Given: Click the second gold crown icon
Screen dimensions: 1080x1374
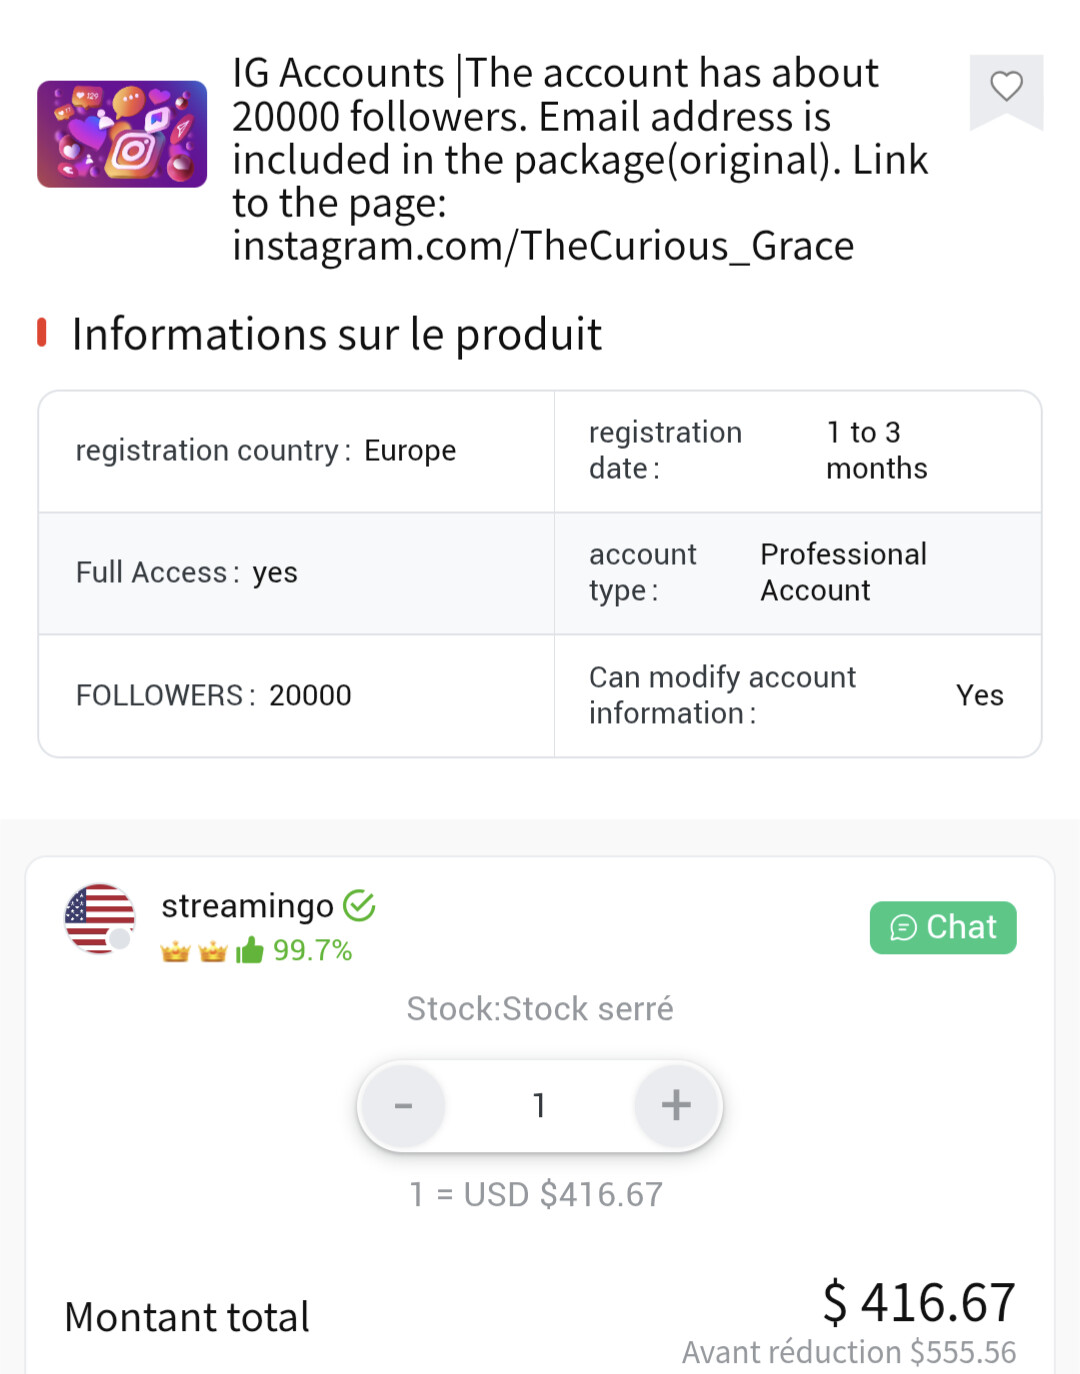Looking at the screenshot, I should point(212,951).
